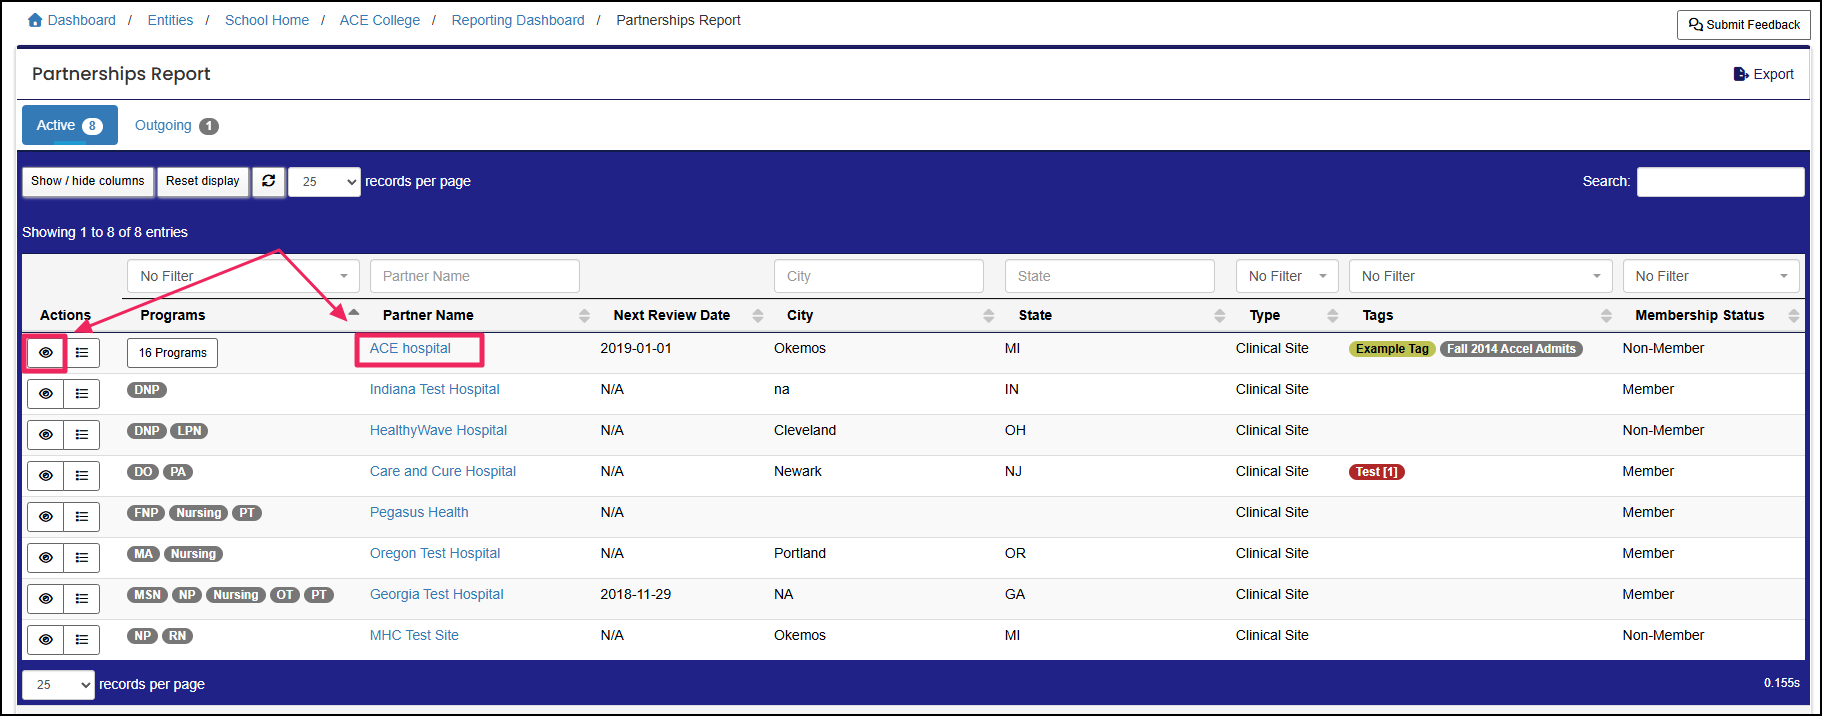Click Reset display button
Screen dimensions: 1822x716
203,181
